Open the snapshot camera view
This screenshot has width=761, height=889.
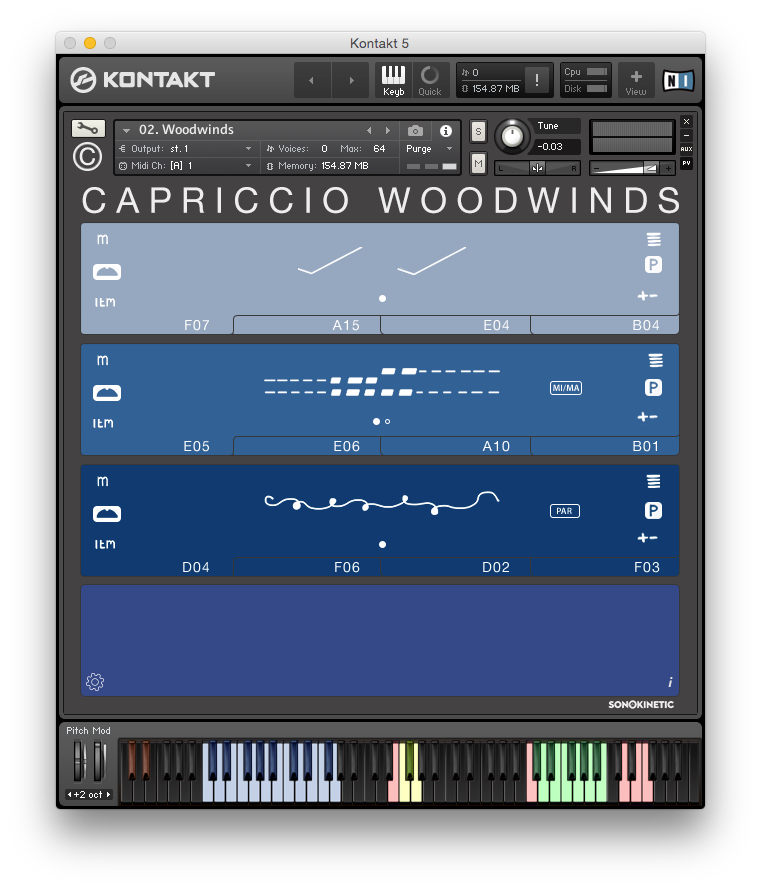[x=415, y=131]
